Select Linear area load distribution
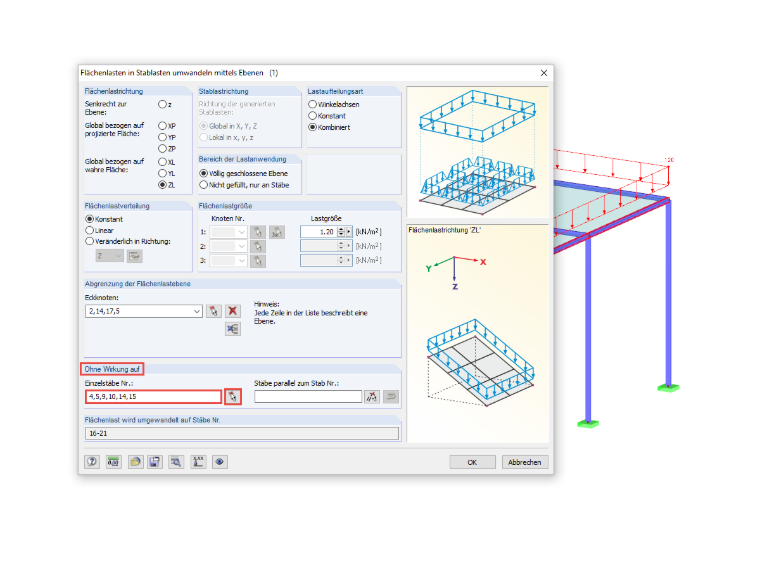 coord(89,230)
